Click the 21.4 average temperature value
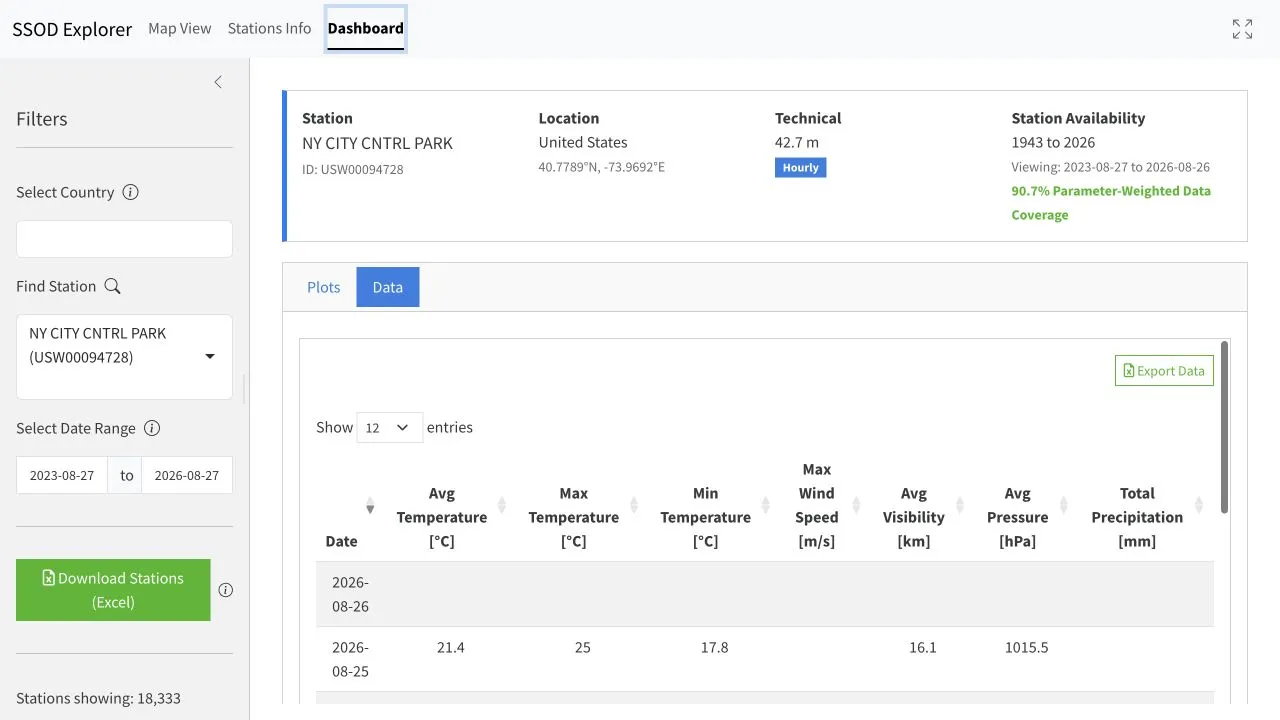The width and height of the screenshot is (1280, 720). [451, 647]
